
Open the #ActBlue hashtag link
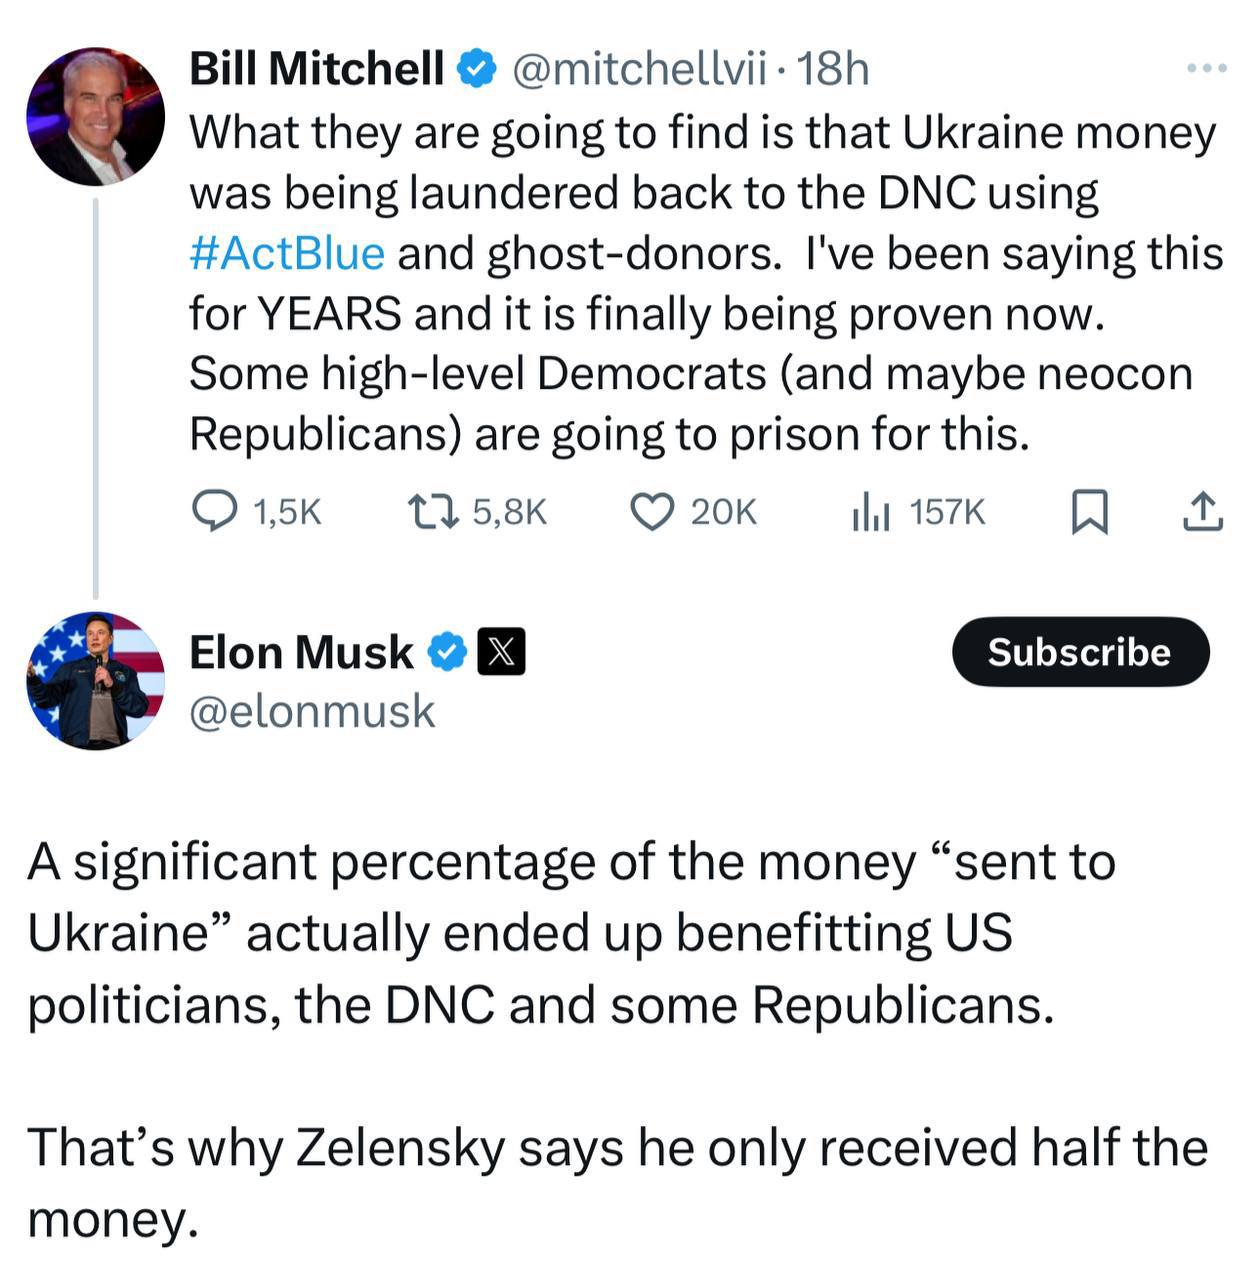pos(287,254)
